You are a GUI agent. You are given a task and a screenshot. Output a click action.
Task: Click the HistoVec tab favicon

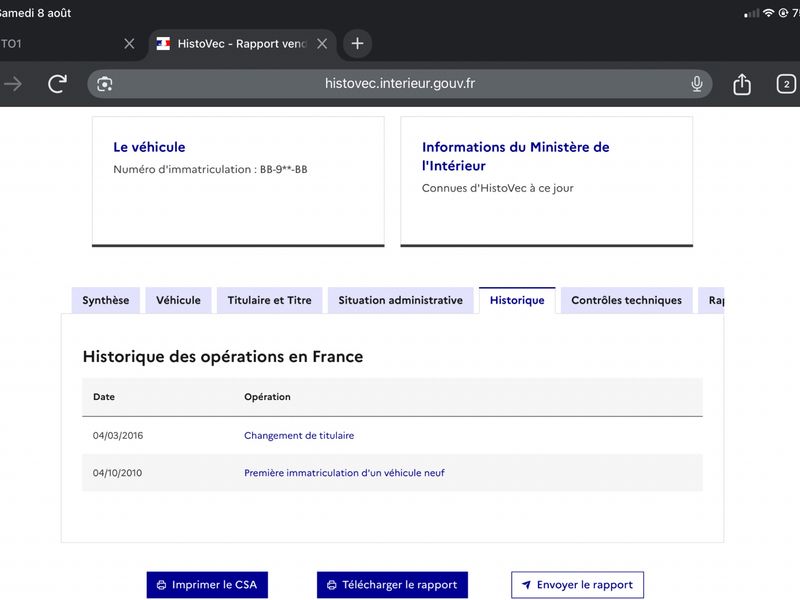tap(163, 44)
